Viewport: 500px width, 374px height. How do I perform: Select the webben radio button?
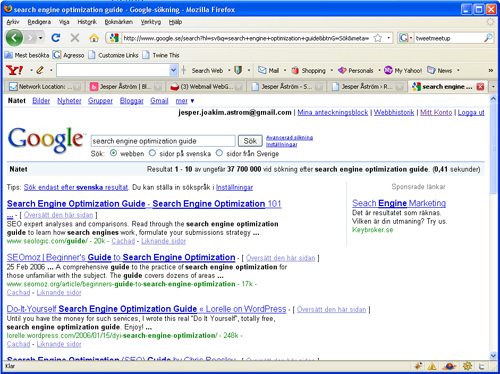coord(114,153)
